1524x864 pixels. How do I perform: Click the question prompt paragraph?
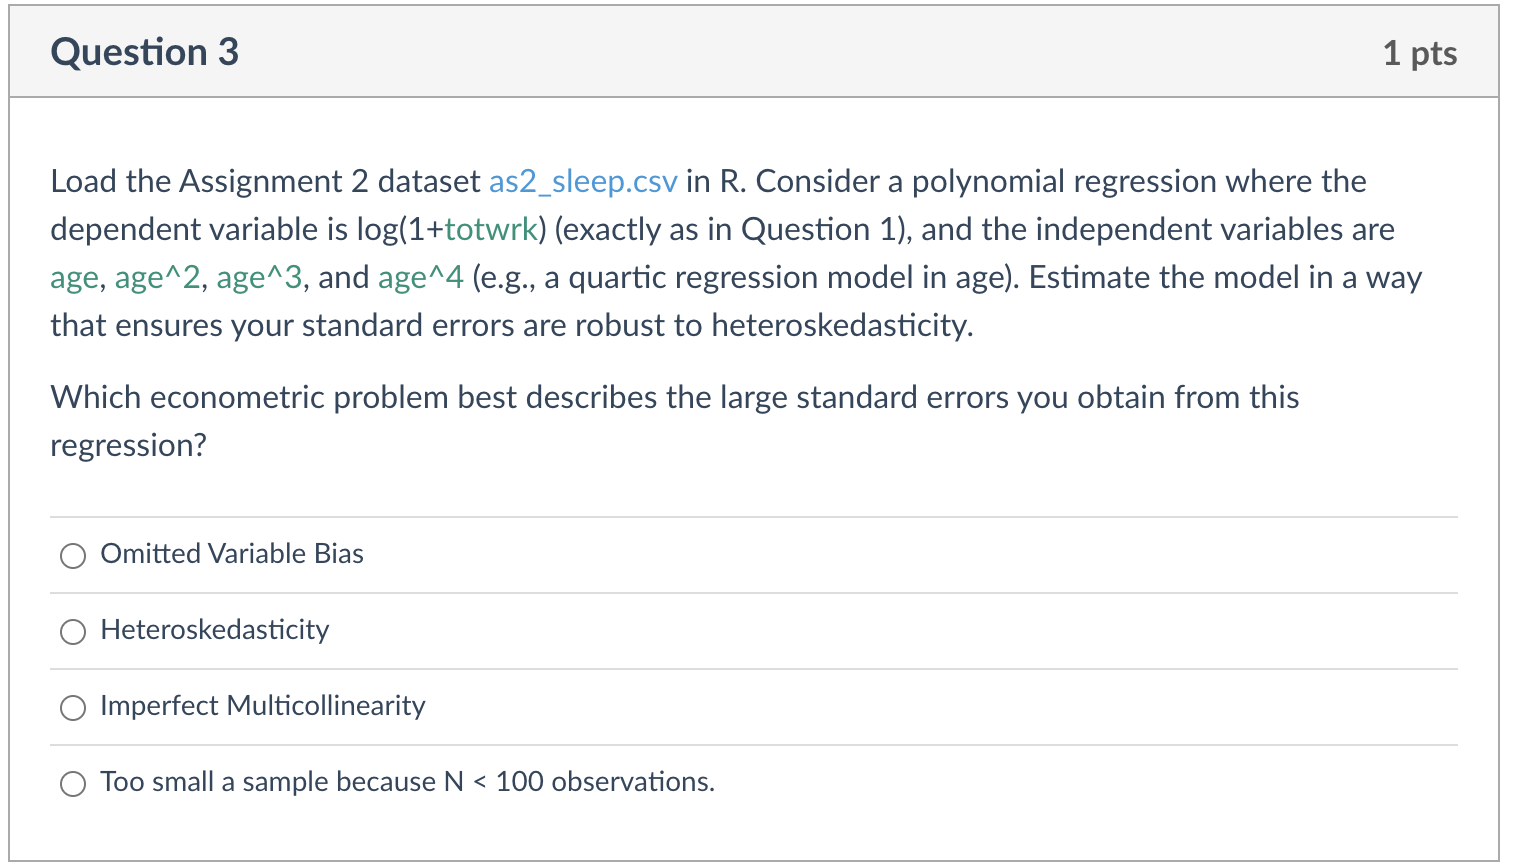coord(700,253)
